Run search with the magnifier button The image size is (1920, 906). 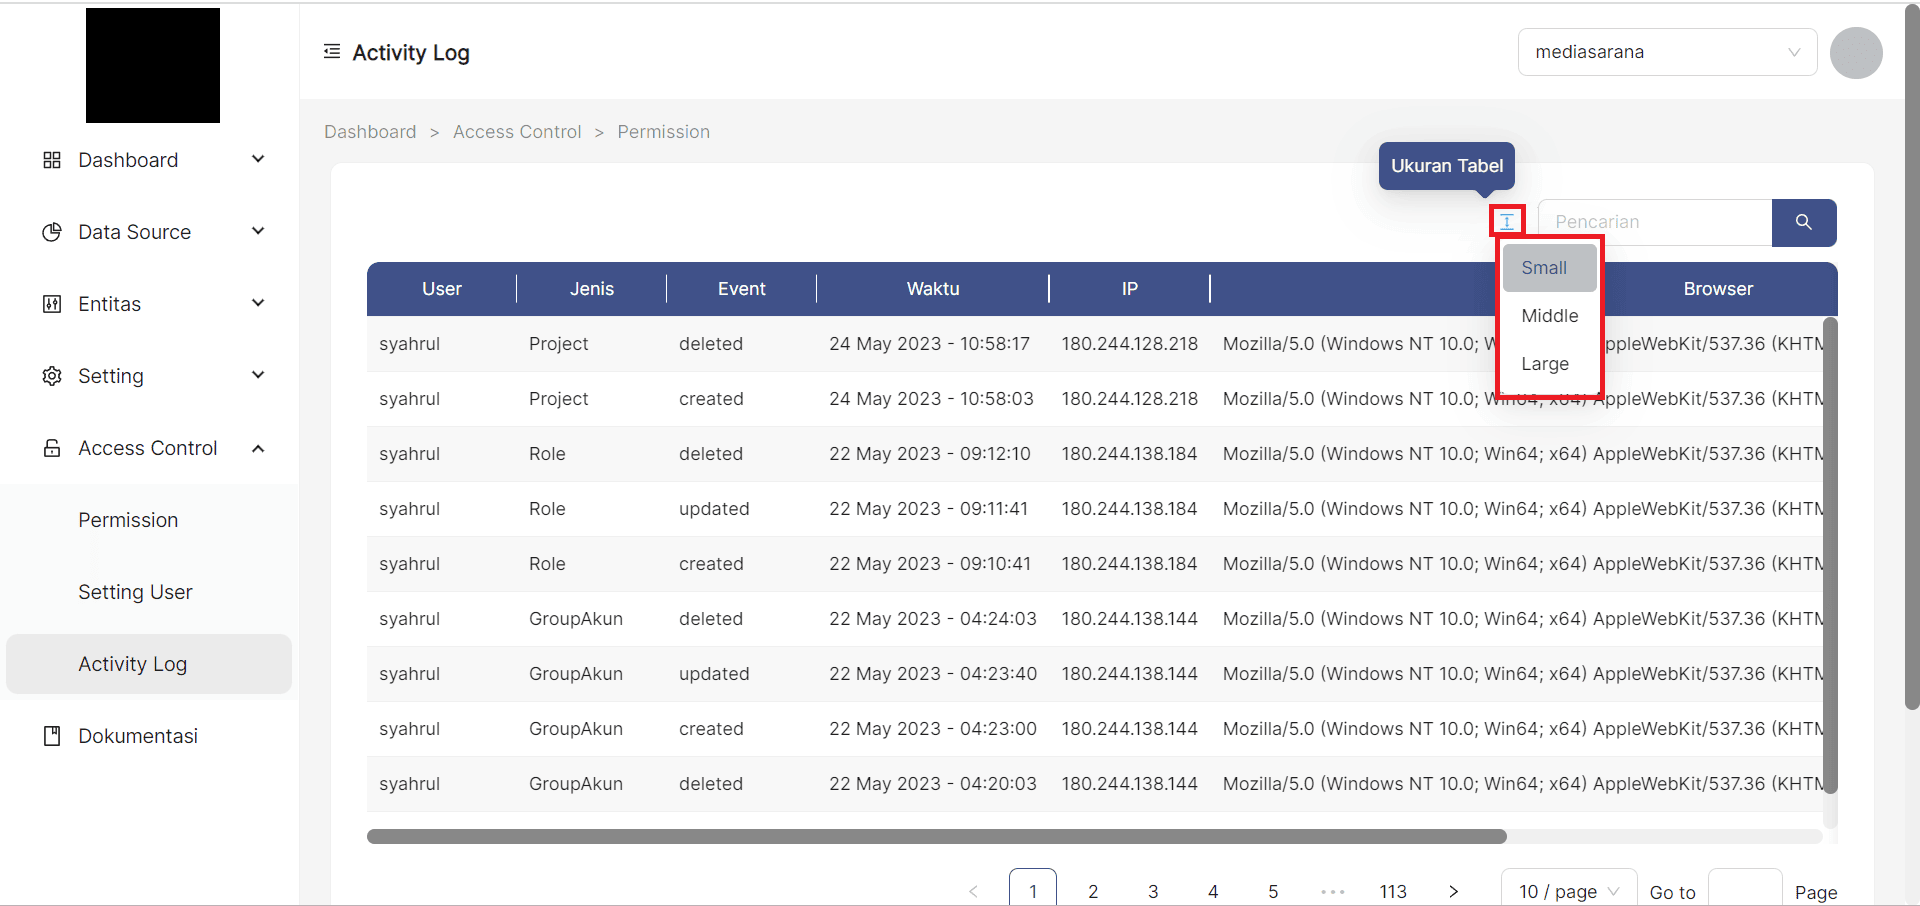click(1804, 222)
